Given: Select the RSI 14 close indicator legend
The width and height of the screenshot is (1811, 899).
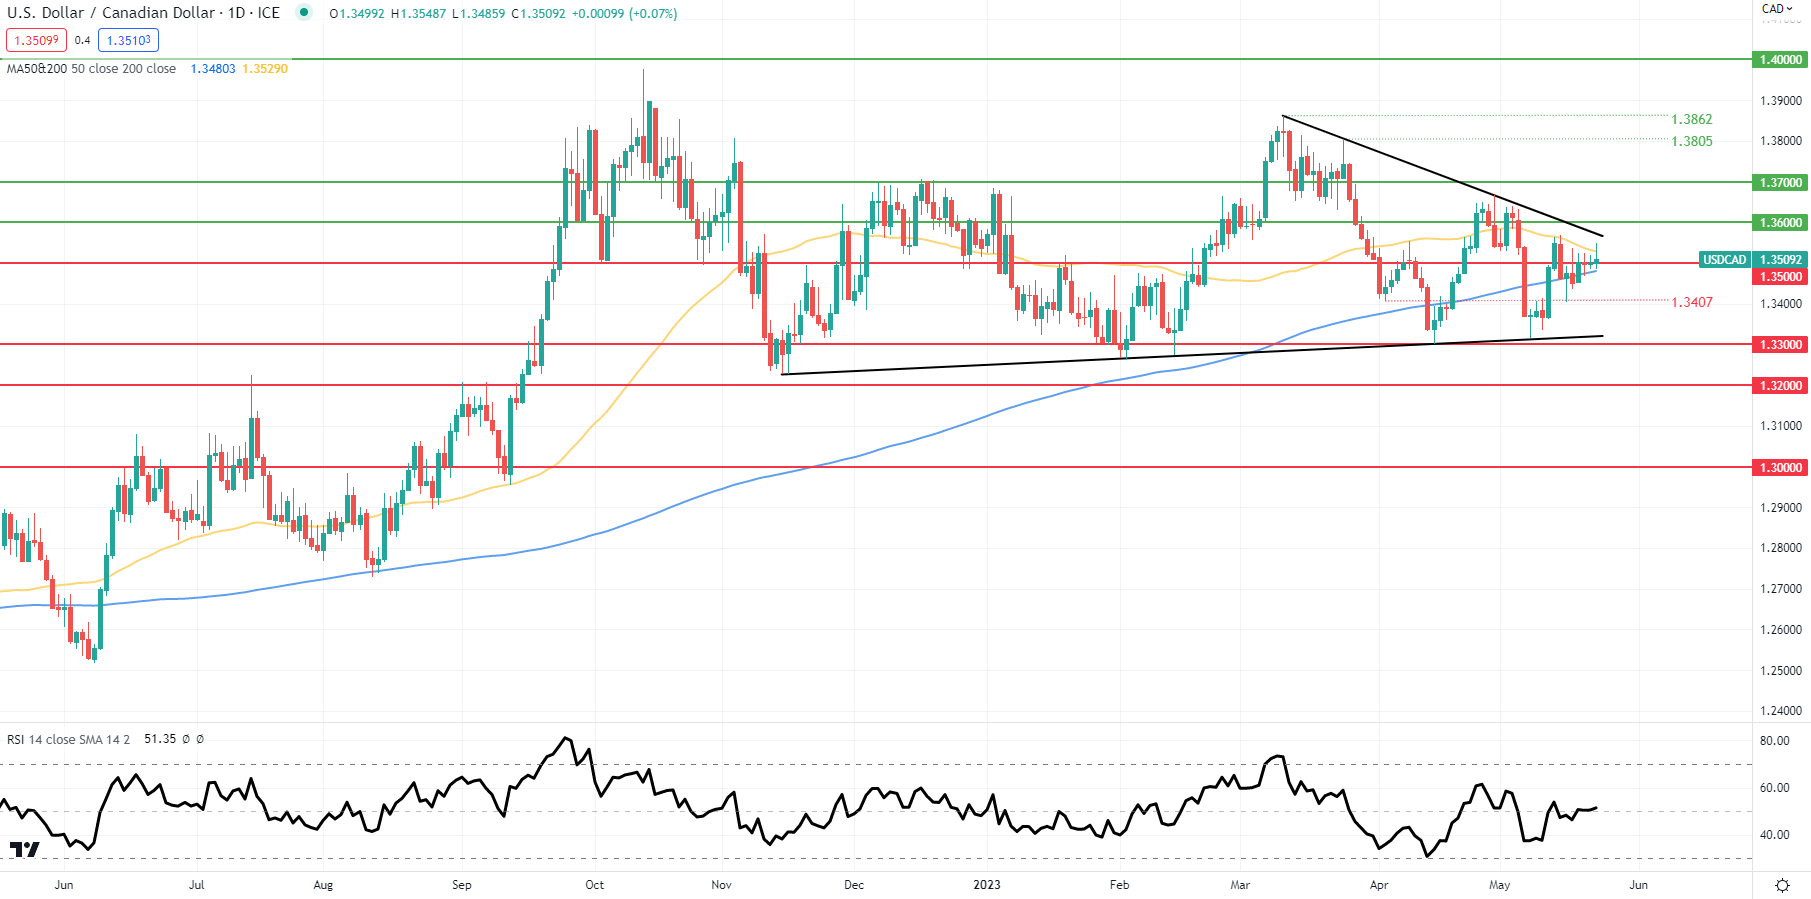Looking at the screenshot, I should [x=68, y=739].
